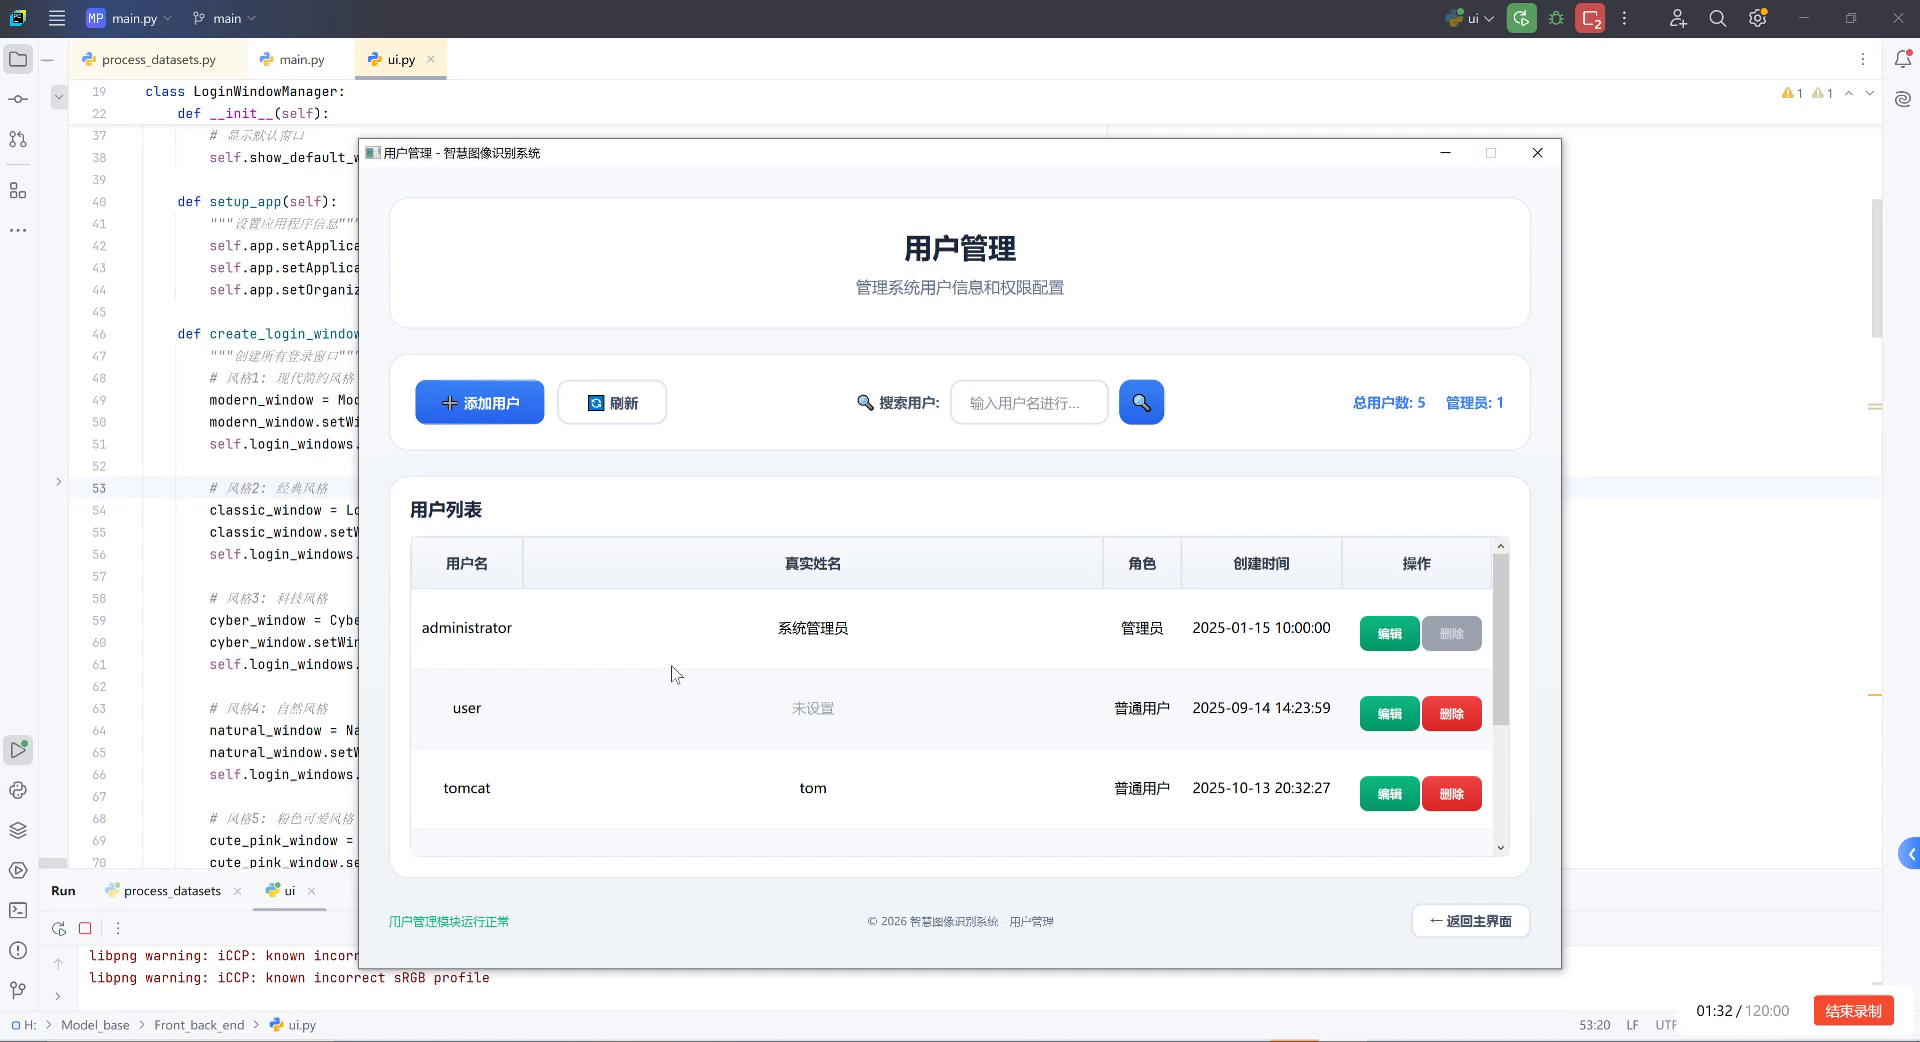Open the Search everywhere magnifier icon
This screenshot has height=1042, width=1920.
1718,18
